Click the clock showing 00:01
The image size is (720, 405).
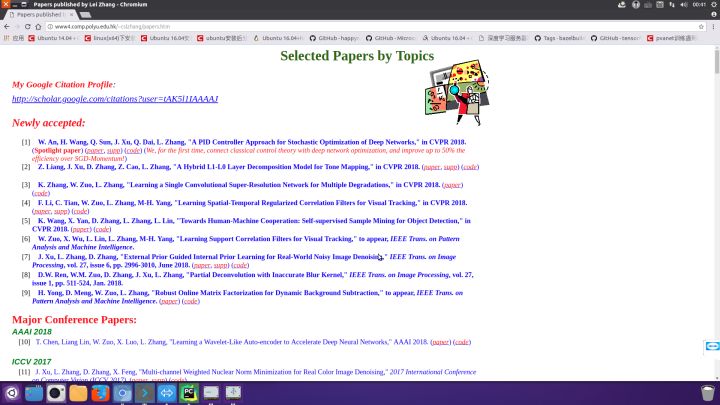tap(699, 5)
